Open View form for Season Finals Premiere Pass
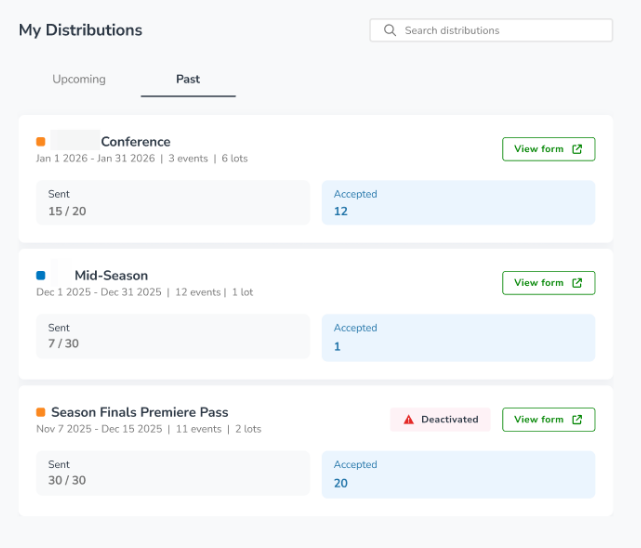Viewport: 641px width, 548px height. click(x=549, y=419)
